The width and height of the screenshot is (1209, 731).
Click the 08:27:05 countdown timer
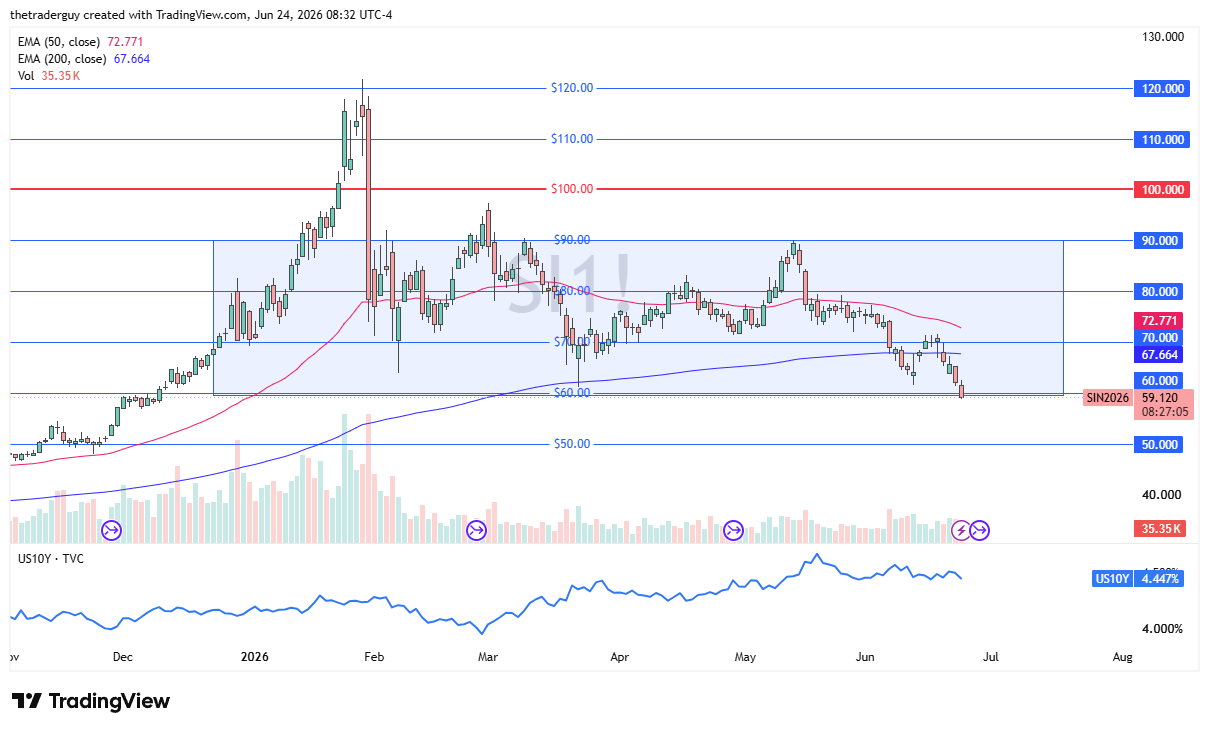[x=1164, y=411]
